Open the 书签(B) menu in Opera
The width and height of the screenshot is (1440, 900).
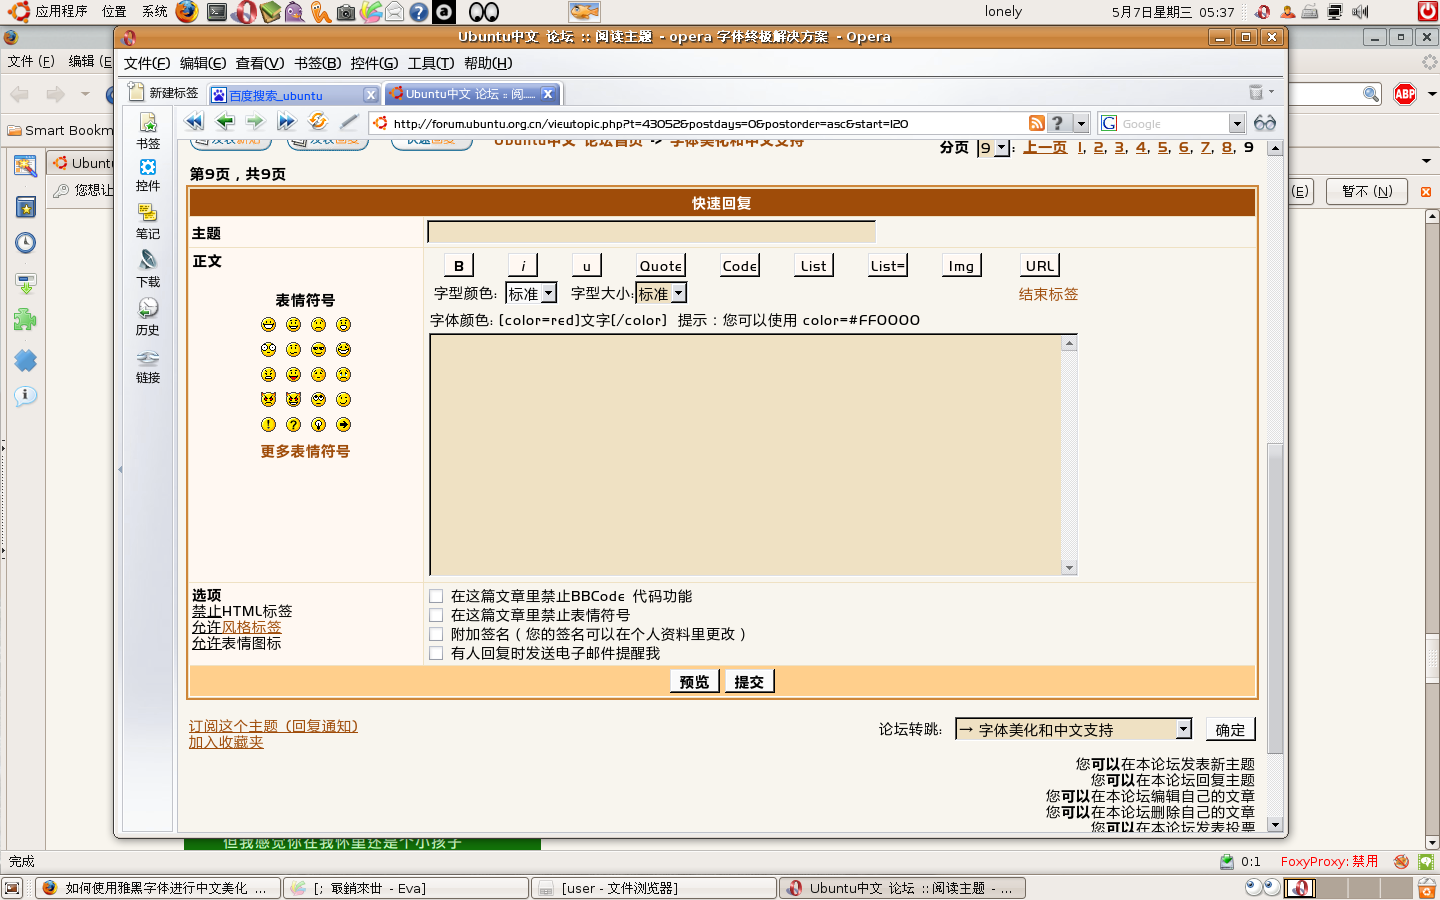point(318,63)
